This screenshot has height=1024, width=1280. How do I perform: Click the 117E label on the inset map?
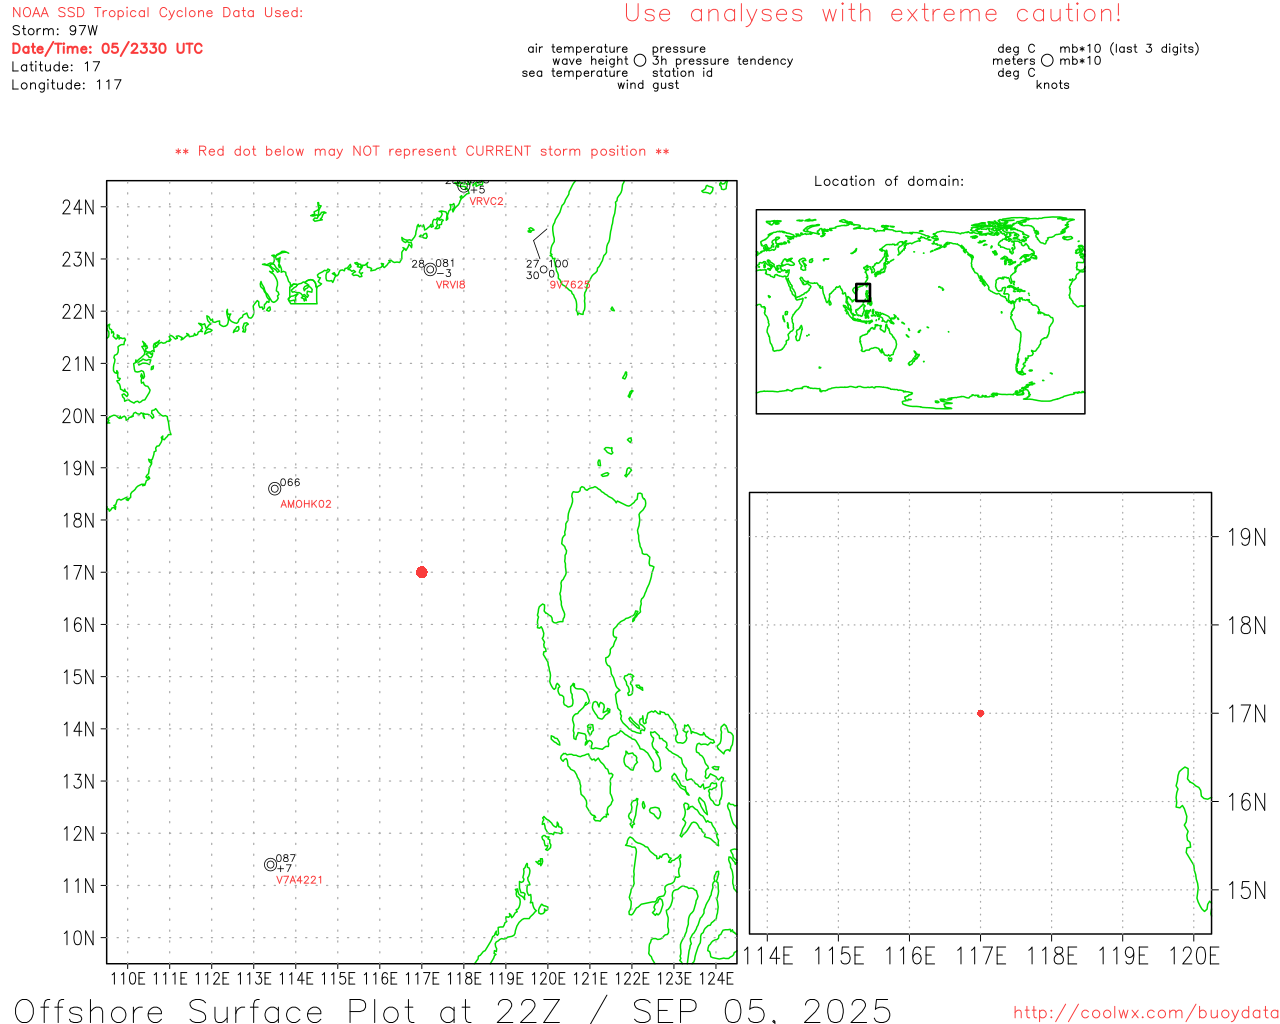pyautogui.click(x=981, y=956)
